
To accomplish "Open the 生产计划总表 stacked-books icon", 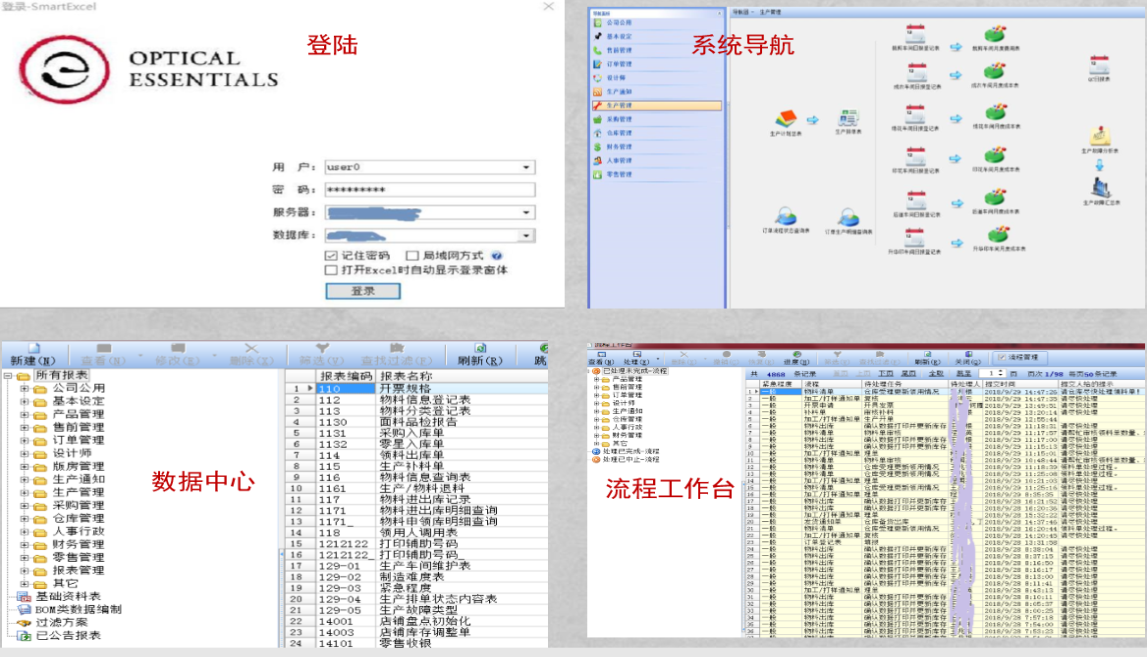I will coord(786,119).
